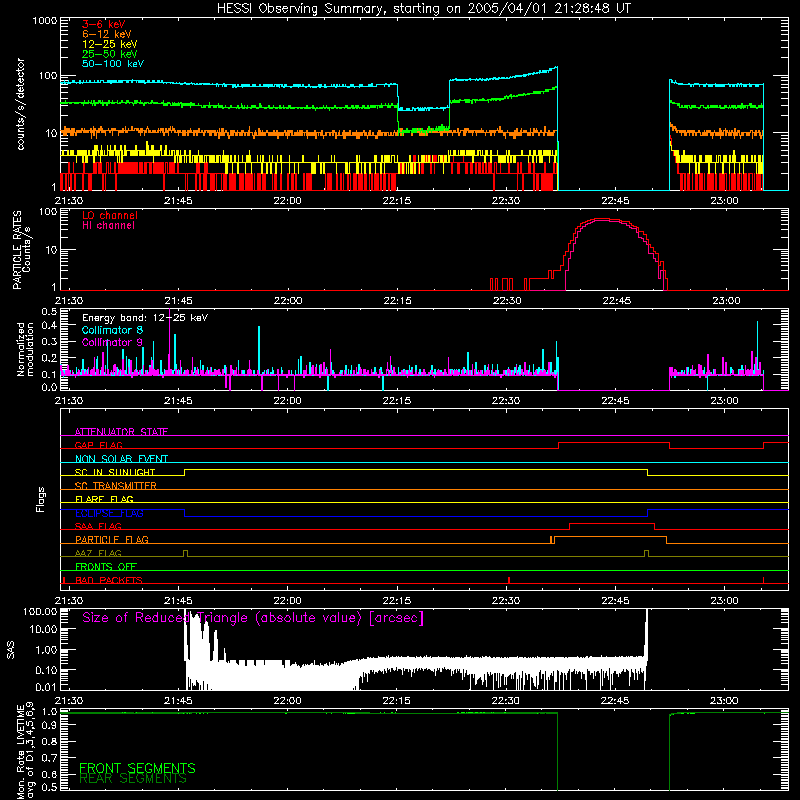
Task: Click the FRONTS OFF flag label
Action: tap(106, 566)
